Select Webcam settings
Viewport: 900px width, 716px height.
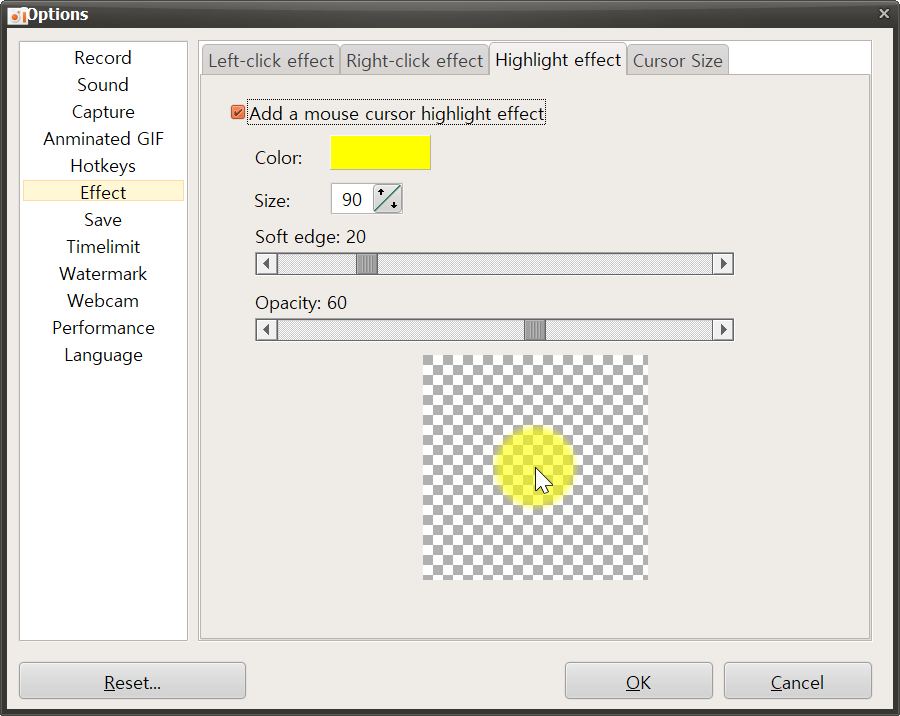pos(102,300)
